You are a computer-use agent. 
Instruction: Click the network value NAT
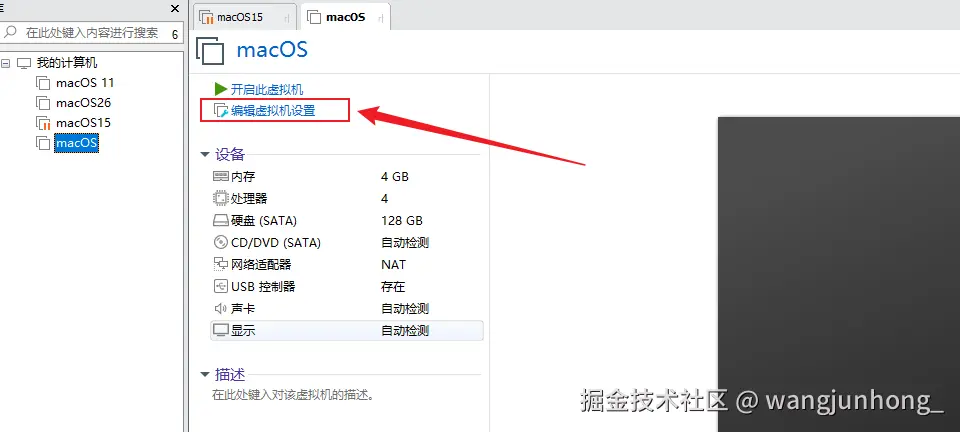(393, 265)
